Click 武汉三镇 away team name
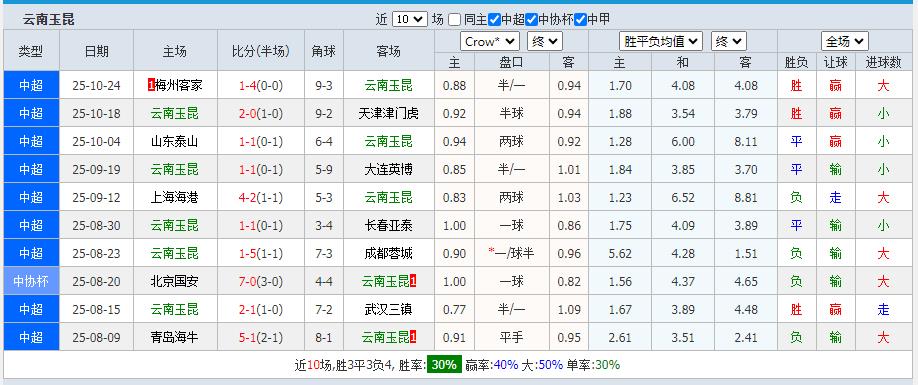 pyautogui.click(x=388, y=310)
